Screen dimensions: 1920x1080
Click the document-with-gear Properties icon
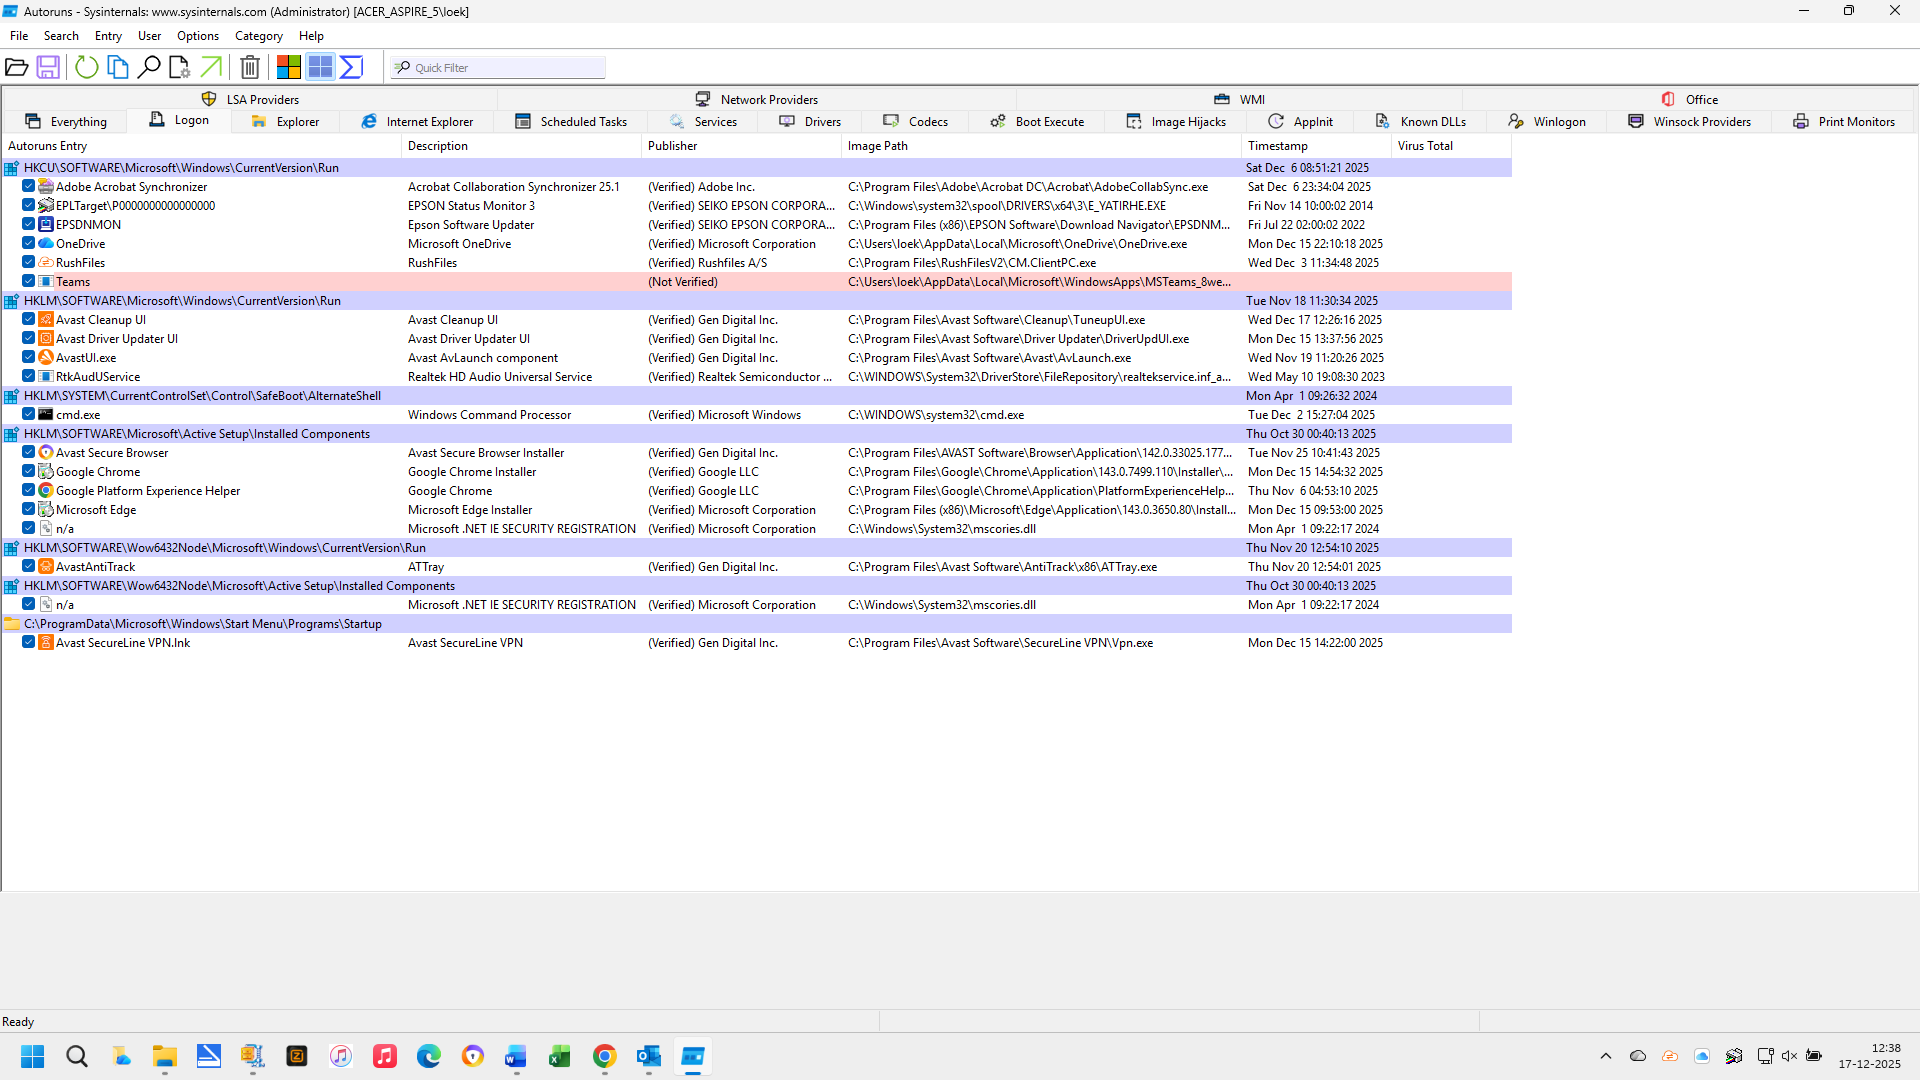(x=180, y=67)
